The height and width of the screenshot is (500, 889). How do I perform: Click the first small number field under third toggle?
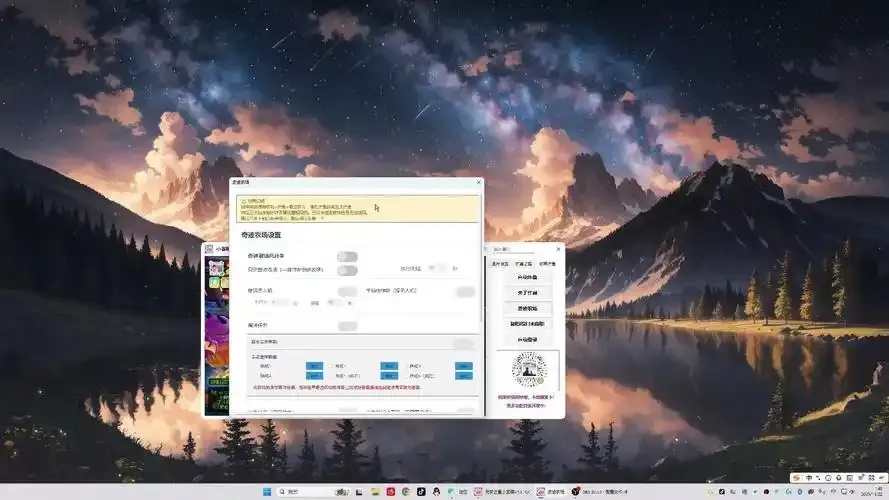click(280, 303)
